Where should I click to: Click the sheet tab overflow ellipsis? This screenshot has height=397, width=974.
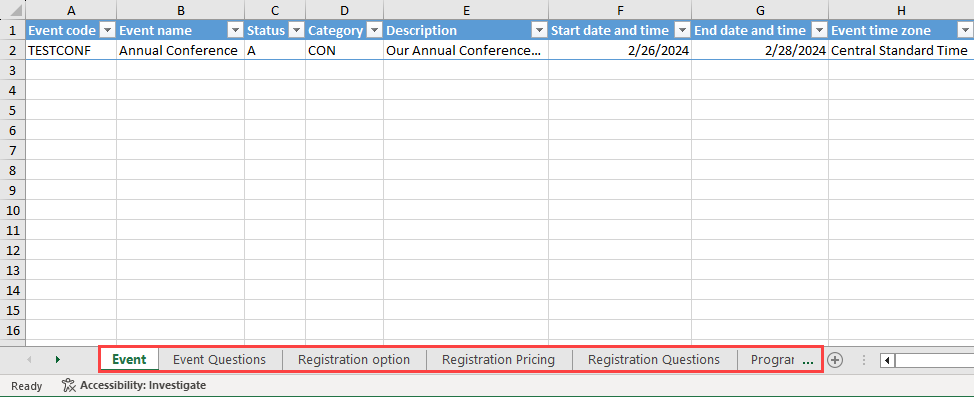[808, 360]
